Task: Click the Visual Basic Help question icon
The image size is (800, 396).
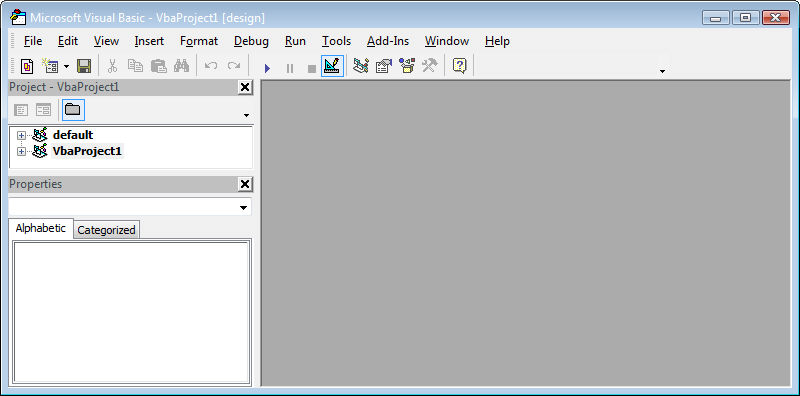Action: coord(460,66)
